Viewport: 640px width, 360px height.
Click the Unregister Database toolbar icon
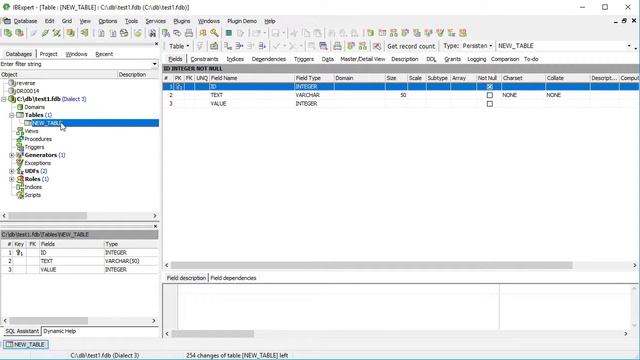pos(19,33)
